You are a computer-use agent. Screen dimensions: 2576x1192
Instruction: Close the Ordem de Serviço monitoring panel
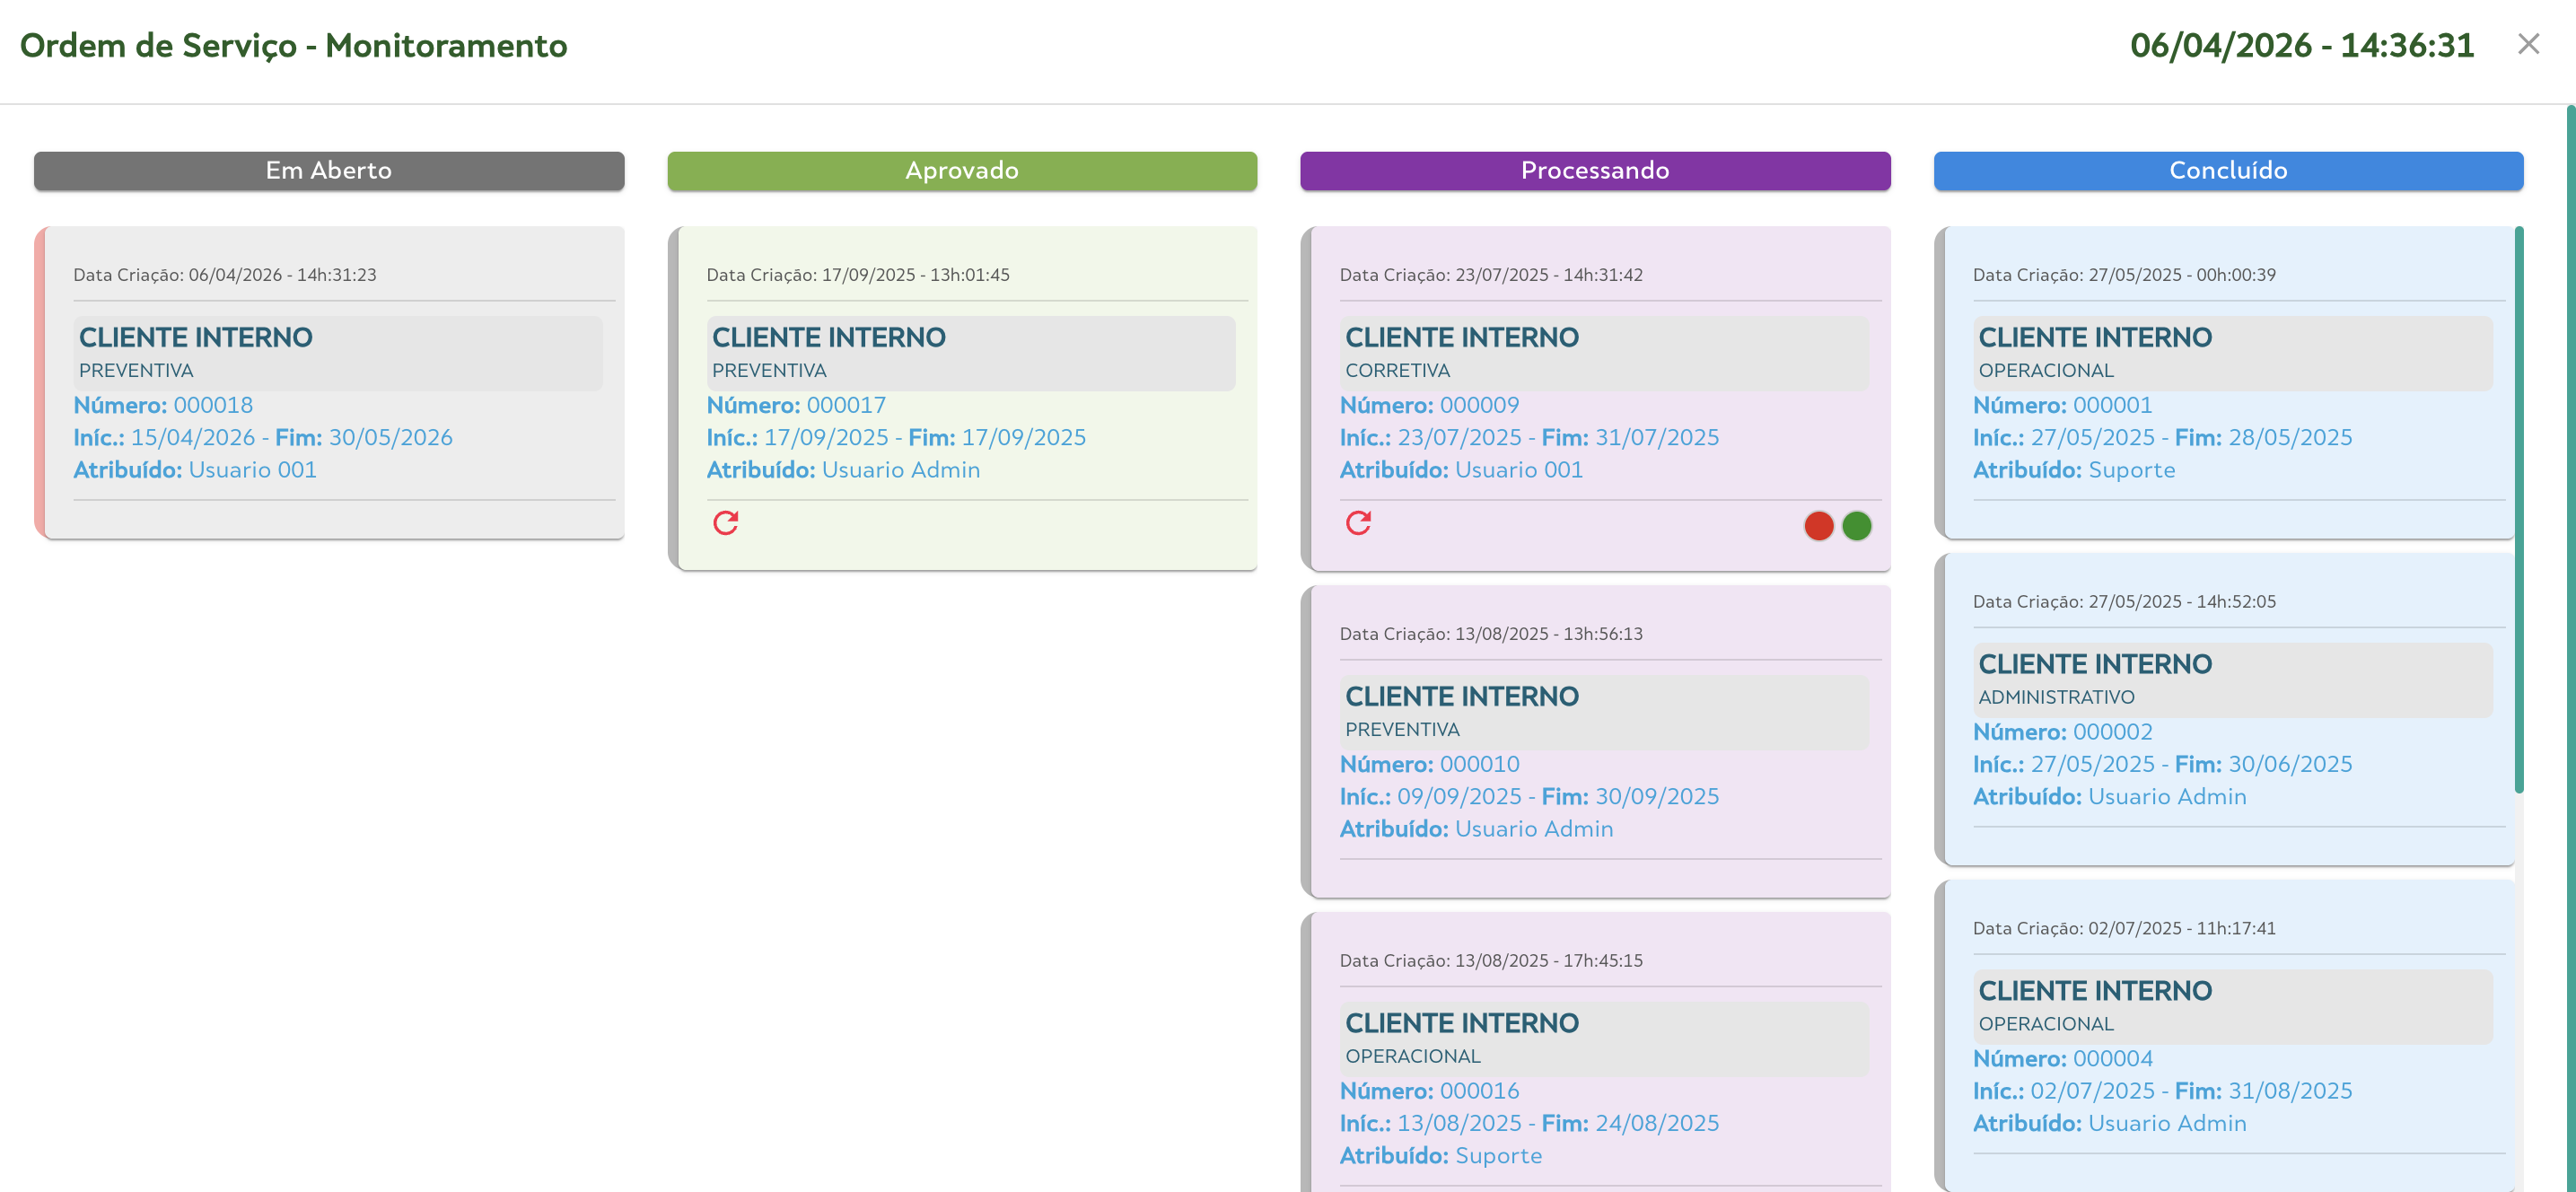pos(2529,44)
